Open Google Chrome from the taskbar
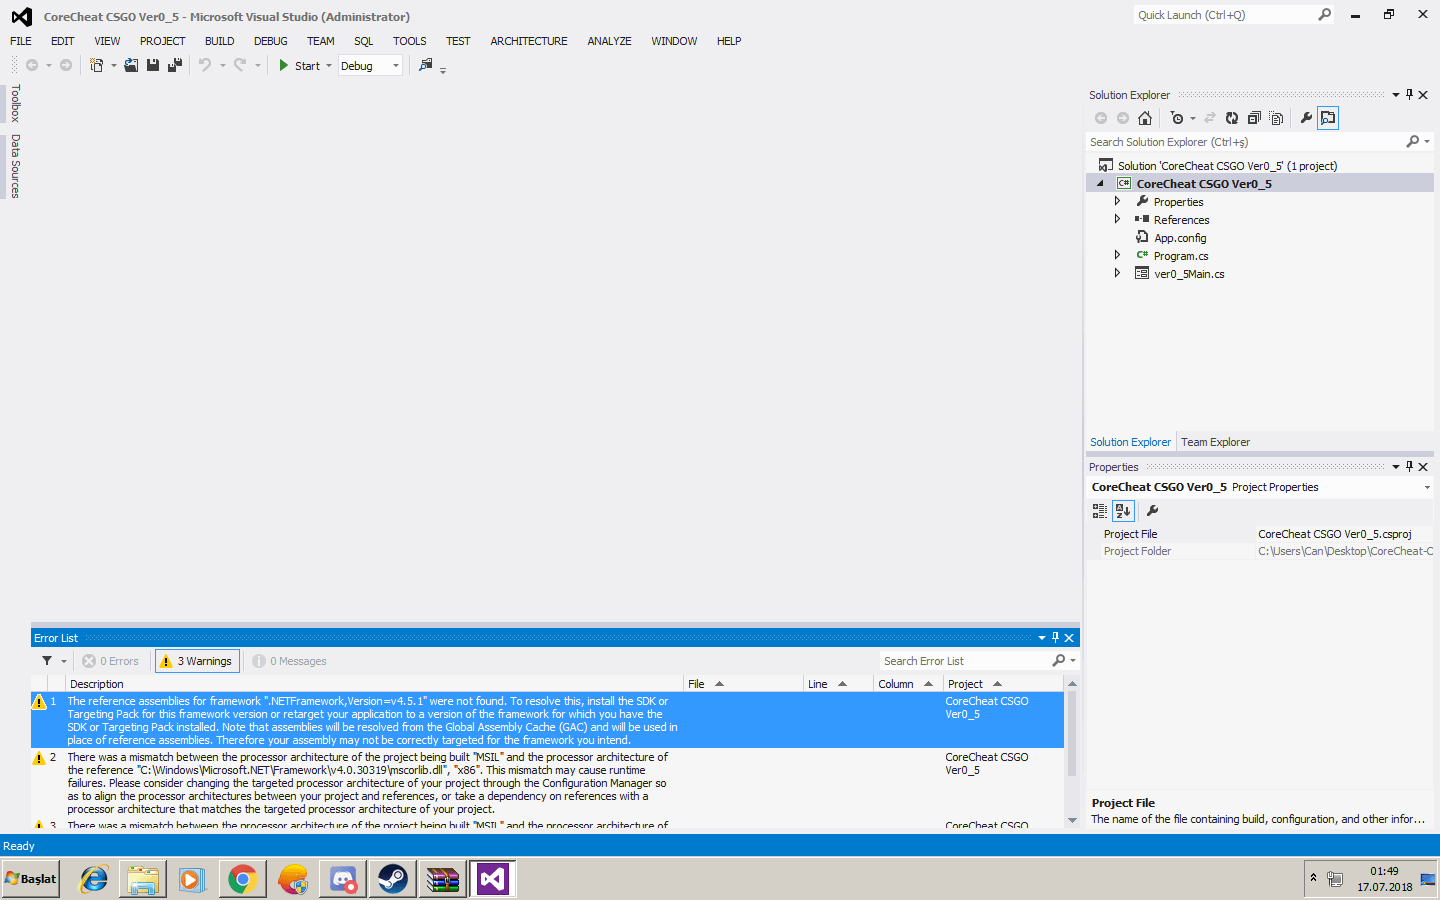Screen dimensions: 1440x900 coord(242,879)
